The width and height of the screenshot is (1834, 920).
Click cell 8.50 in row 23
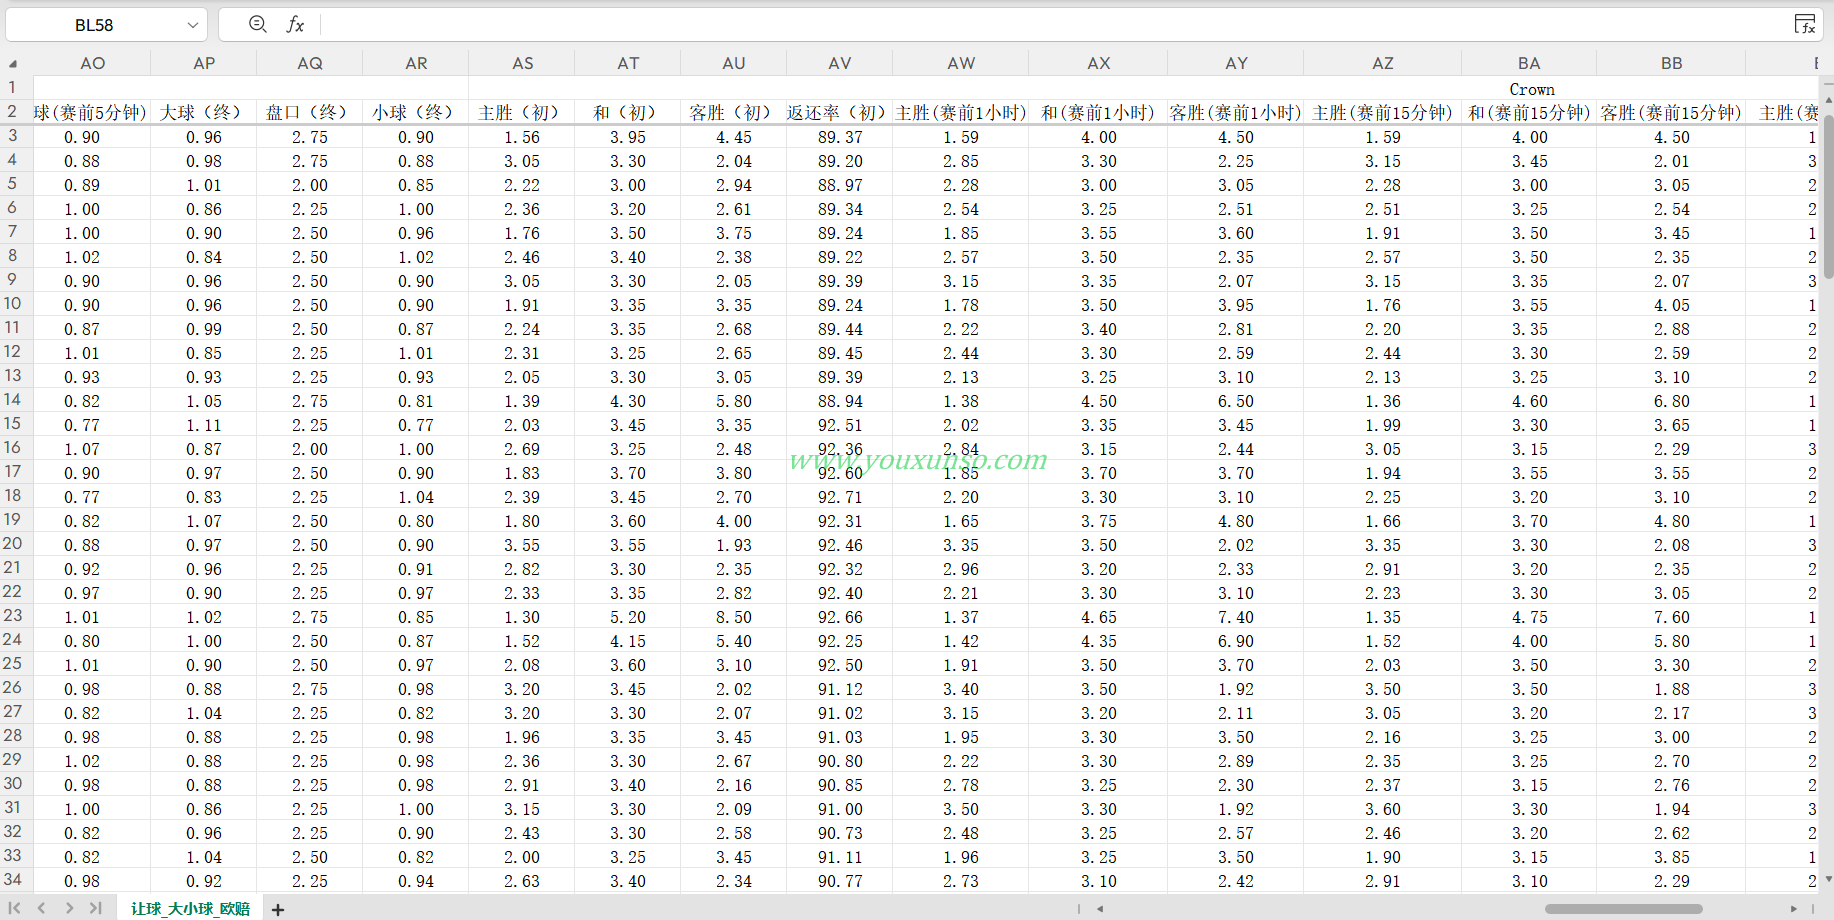[x=734, y=617]
